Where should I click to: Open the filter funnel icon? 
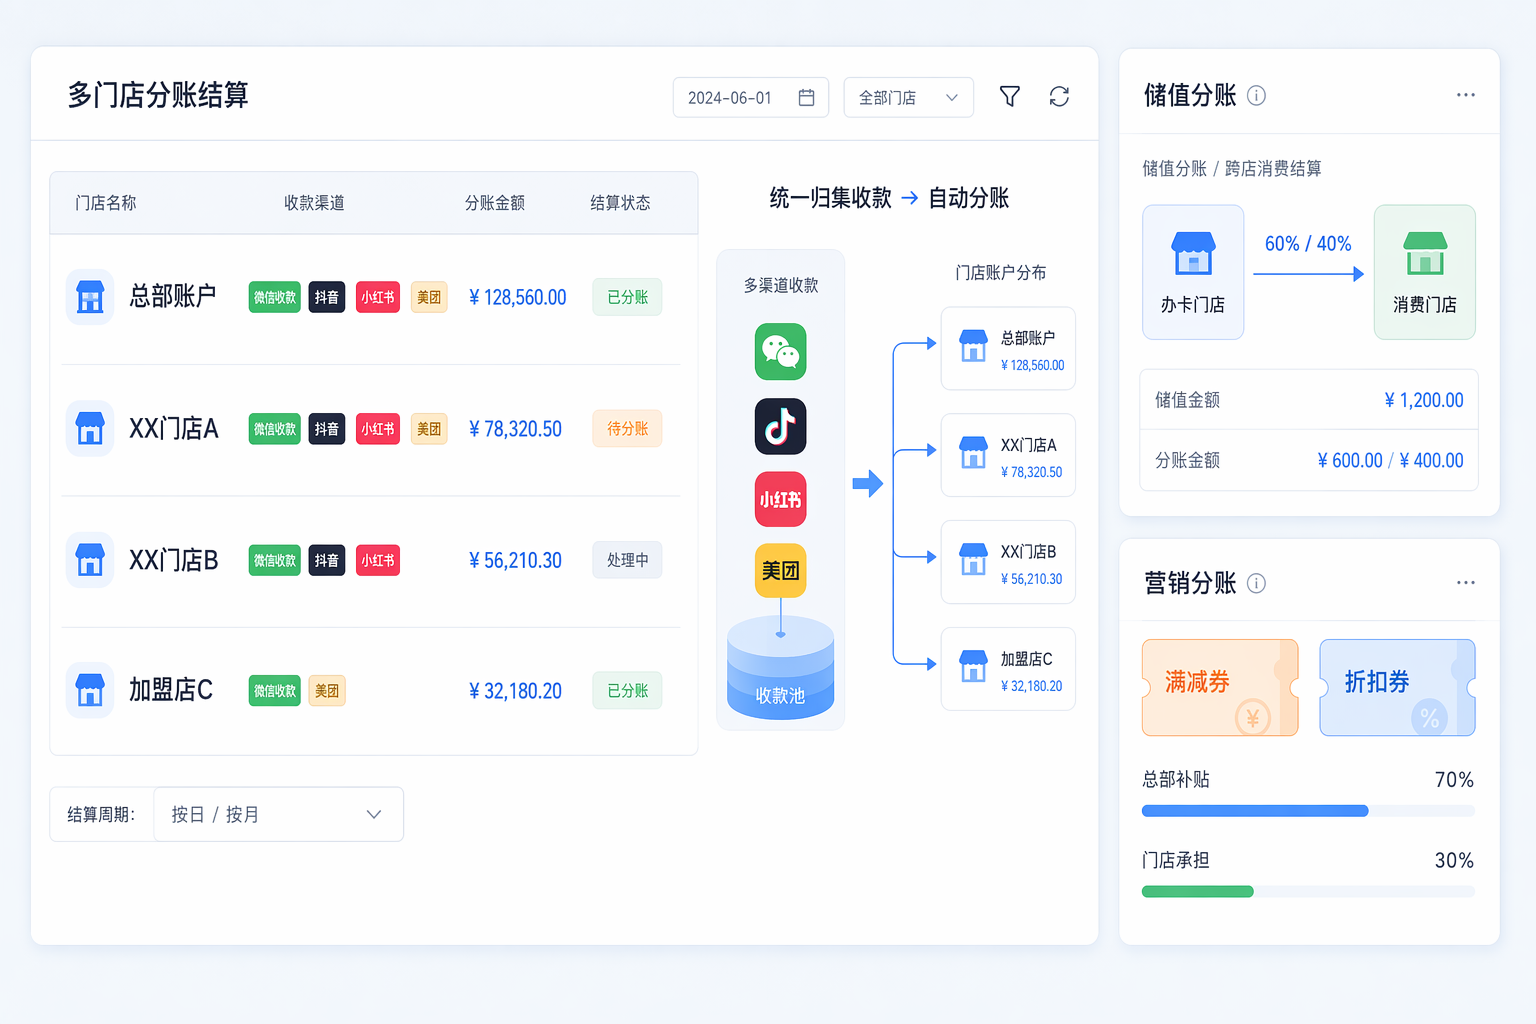click(1010, 97)
